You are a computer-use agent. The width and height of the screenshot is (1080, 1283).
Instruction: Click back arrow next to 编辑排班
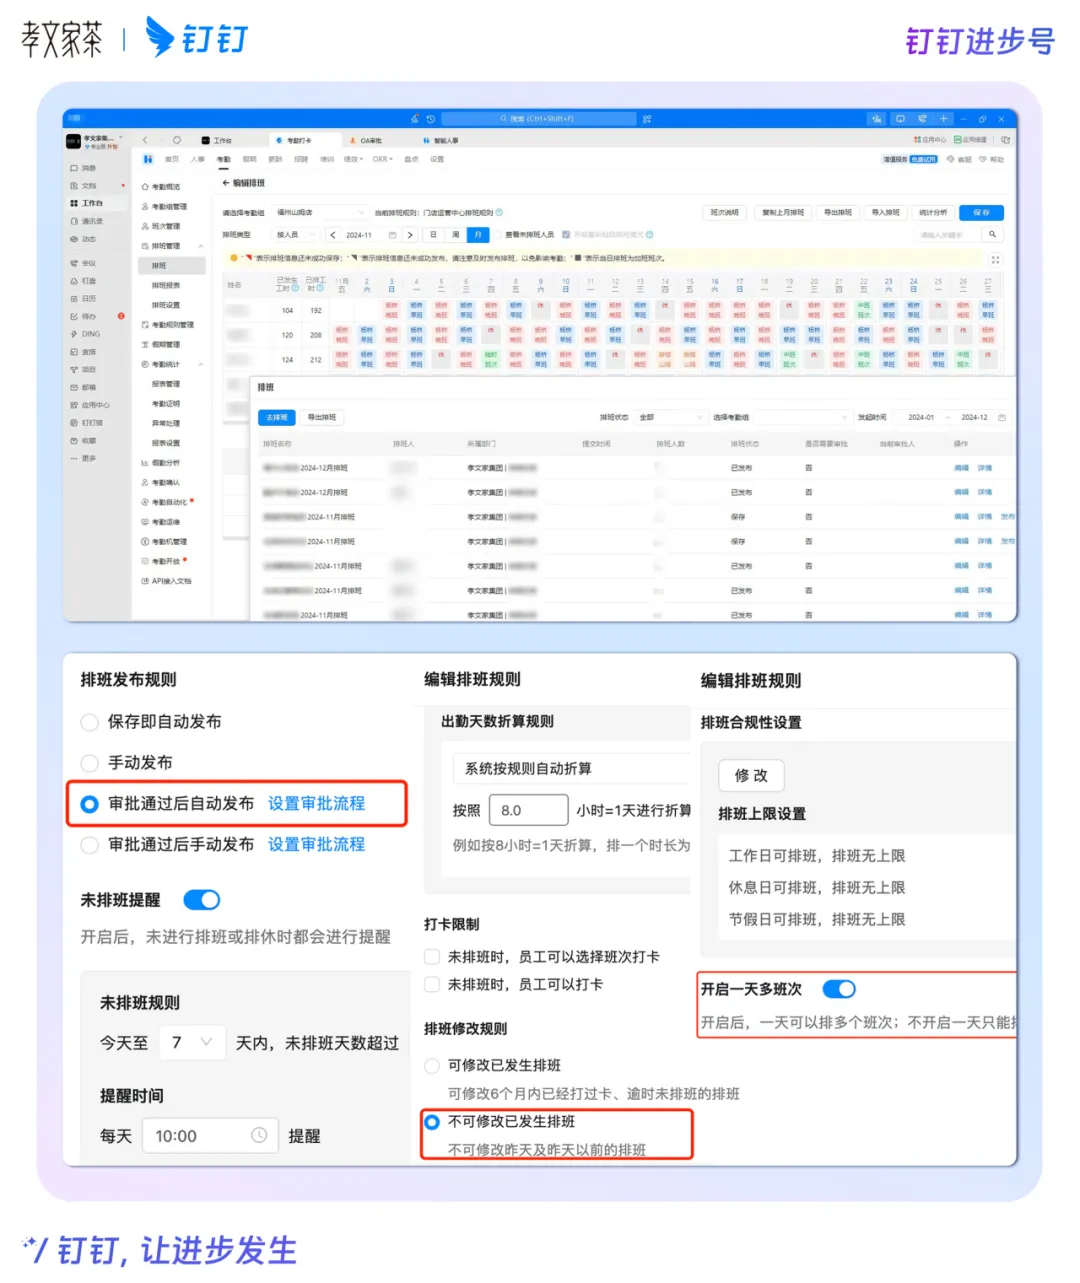pos(225,183)
